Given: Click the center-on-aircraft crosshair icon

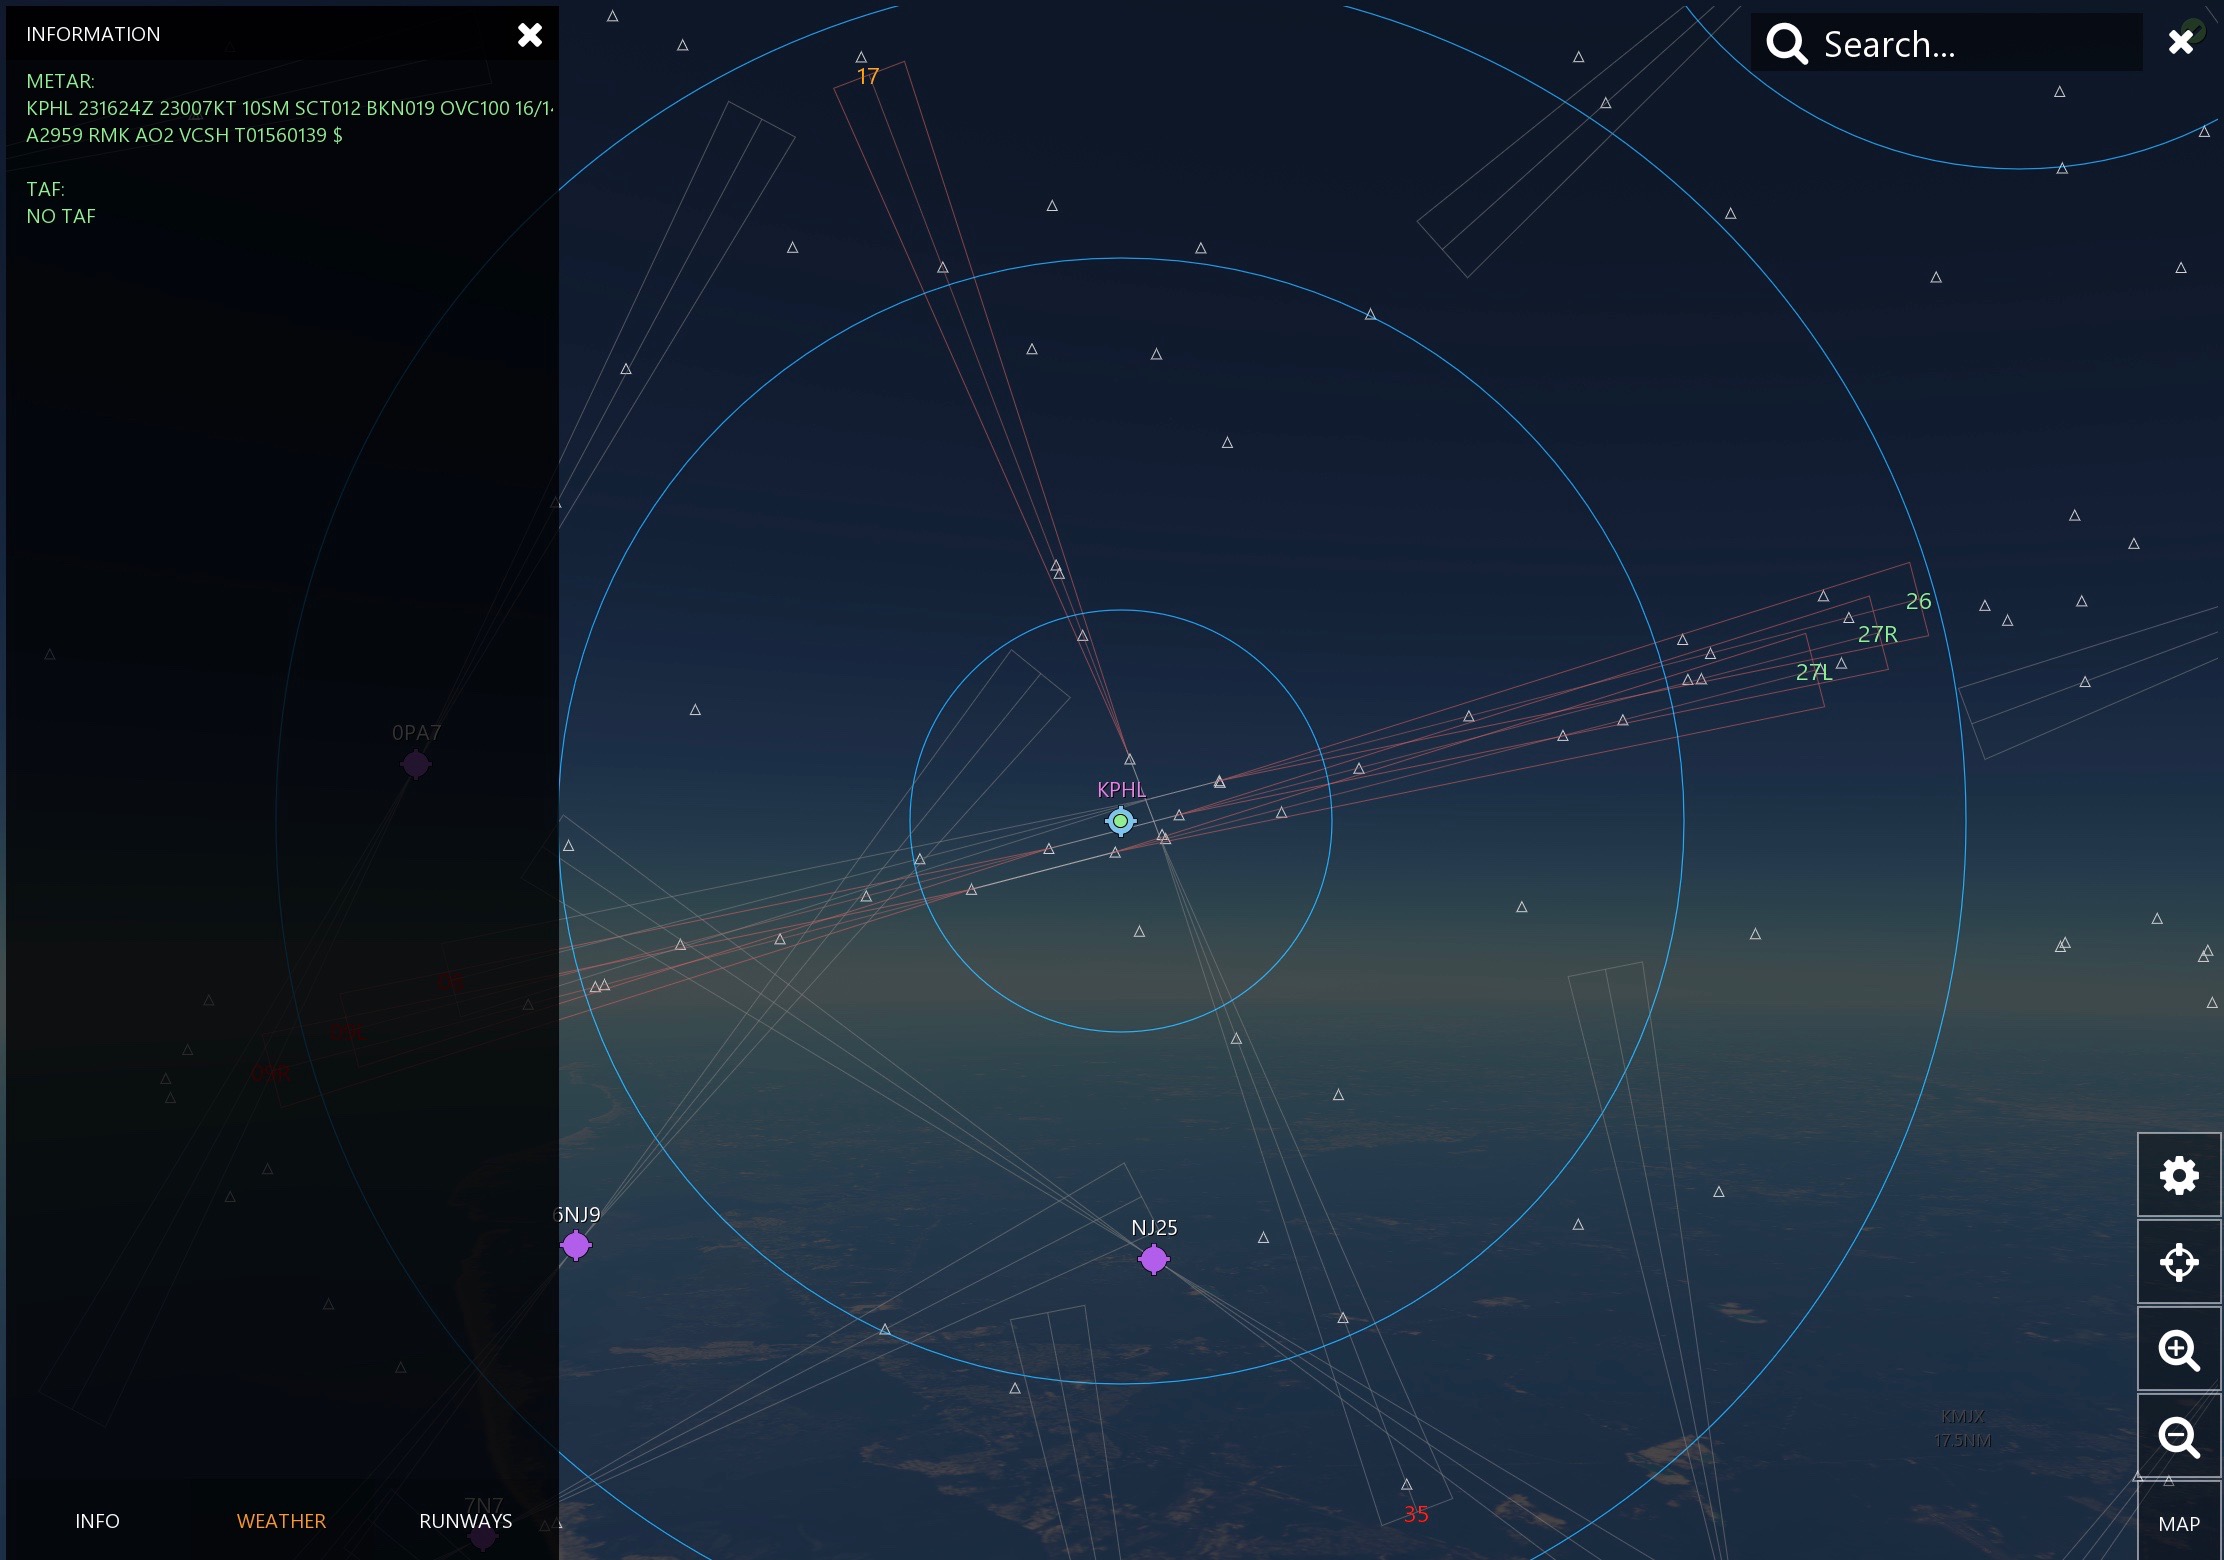Looking at the screenshot, I should 2178,1262.
